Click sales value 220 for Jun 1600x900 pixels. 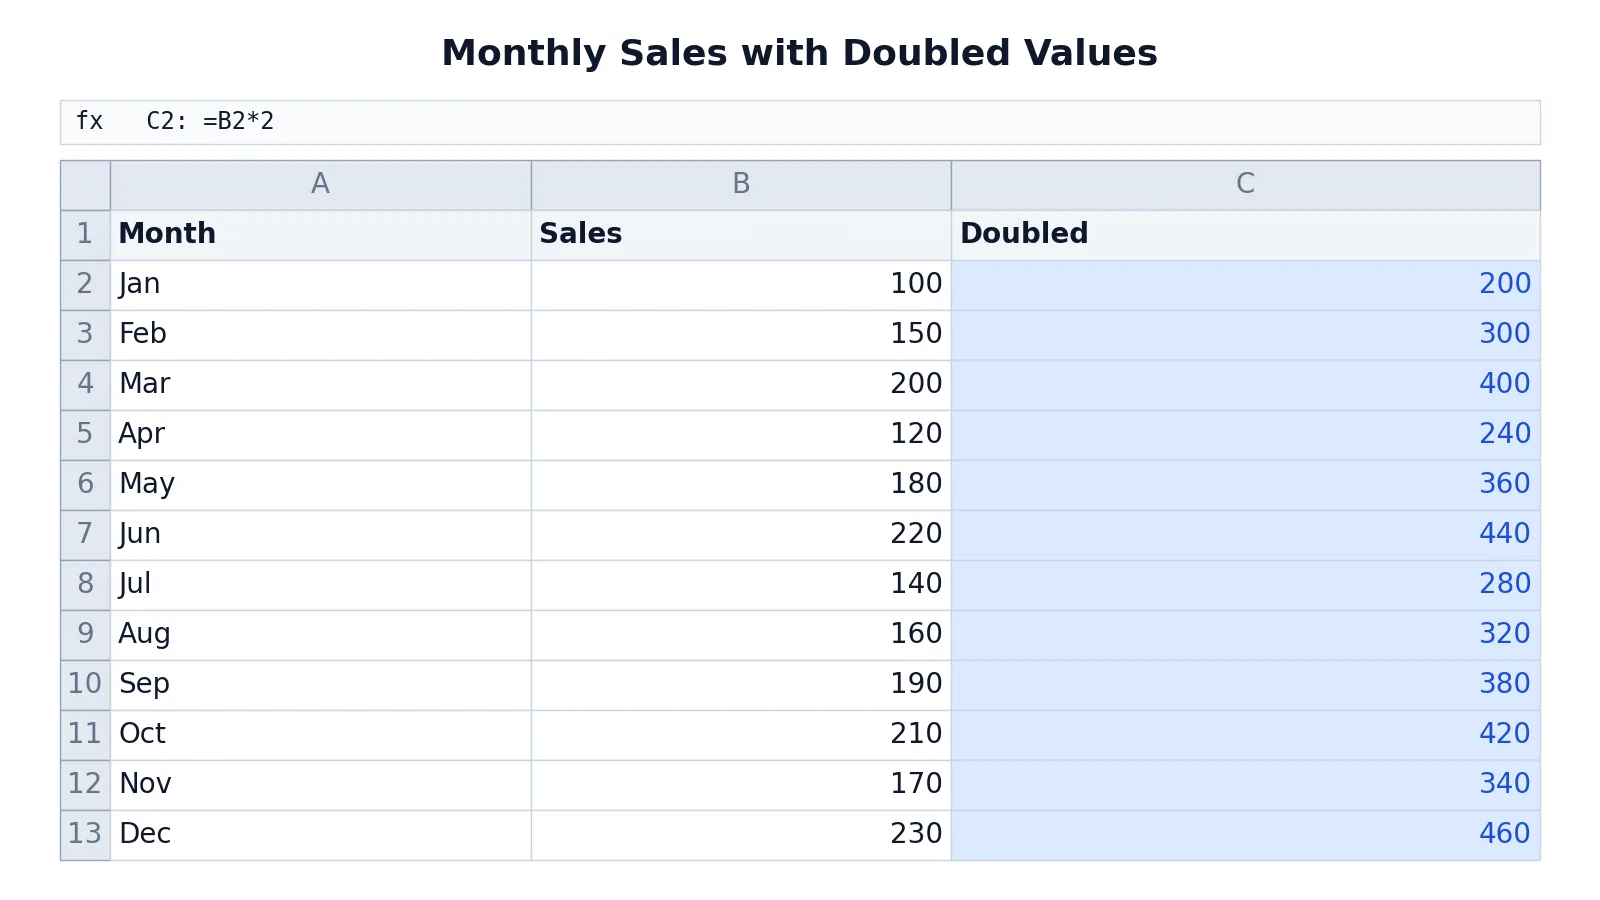pyautogui.click(x=741, y=535)
